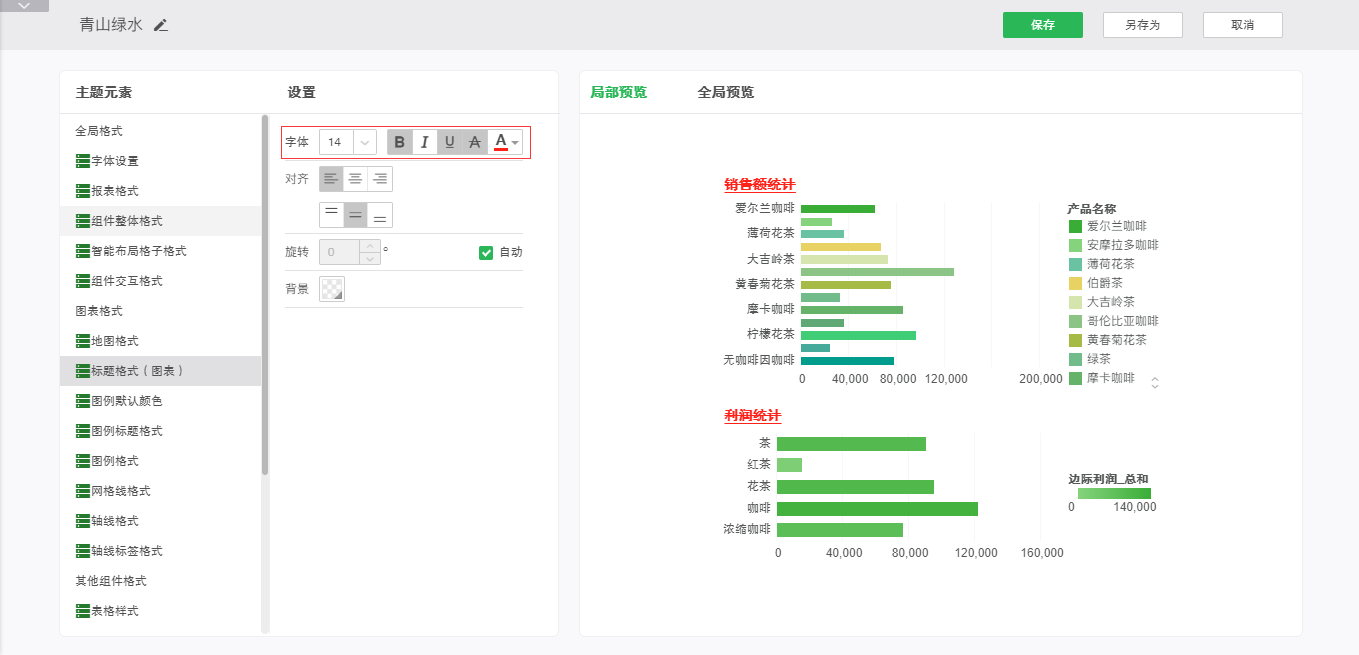Image resolution: width=1359 pixels, height=655 pixels.
Task: Toggle strikethrough font formatting
Action: (x=475, y=142)
